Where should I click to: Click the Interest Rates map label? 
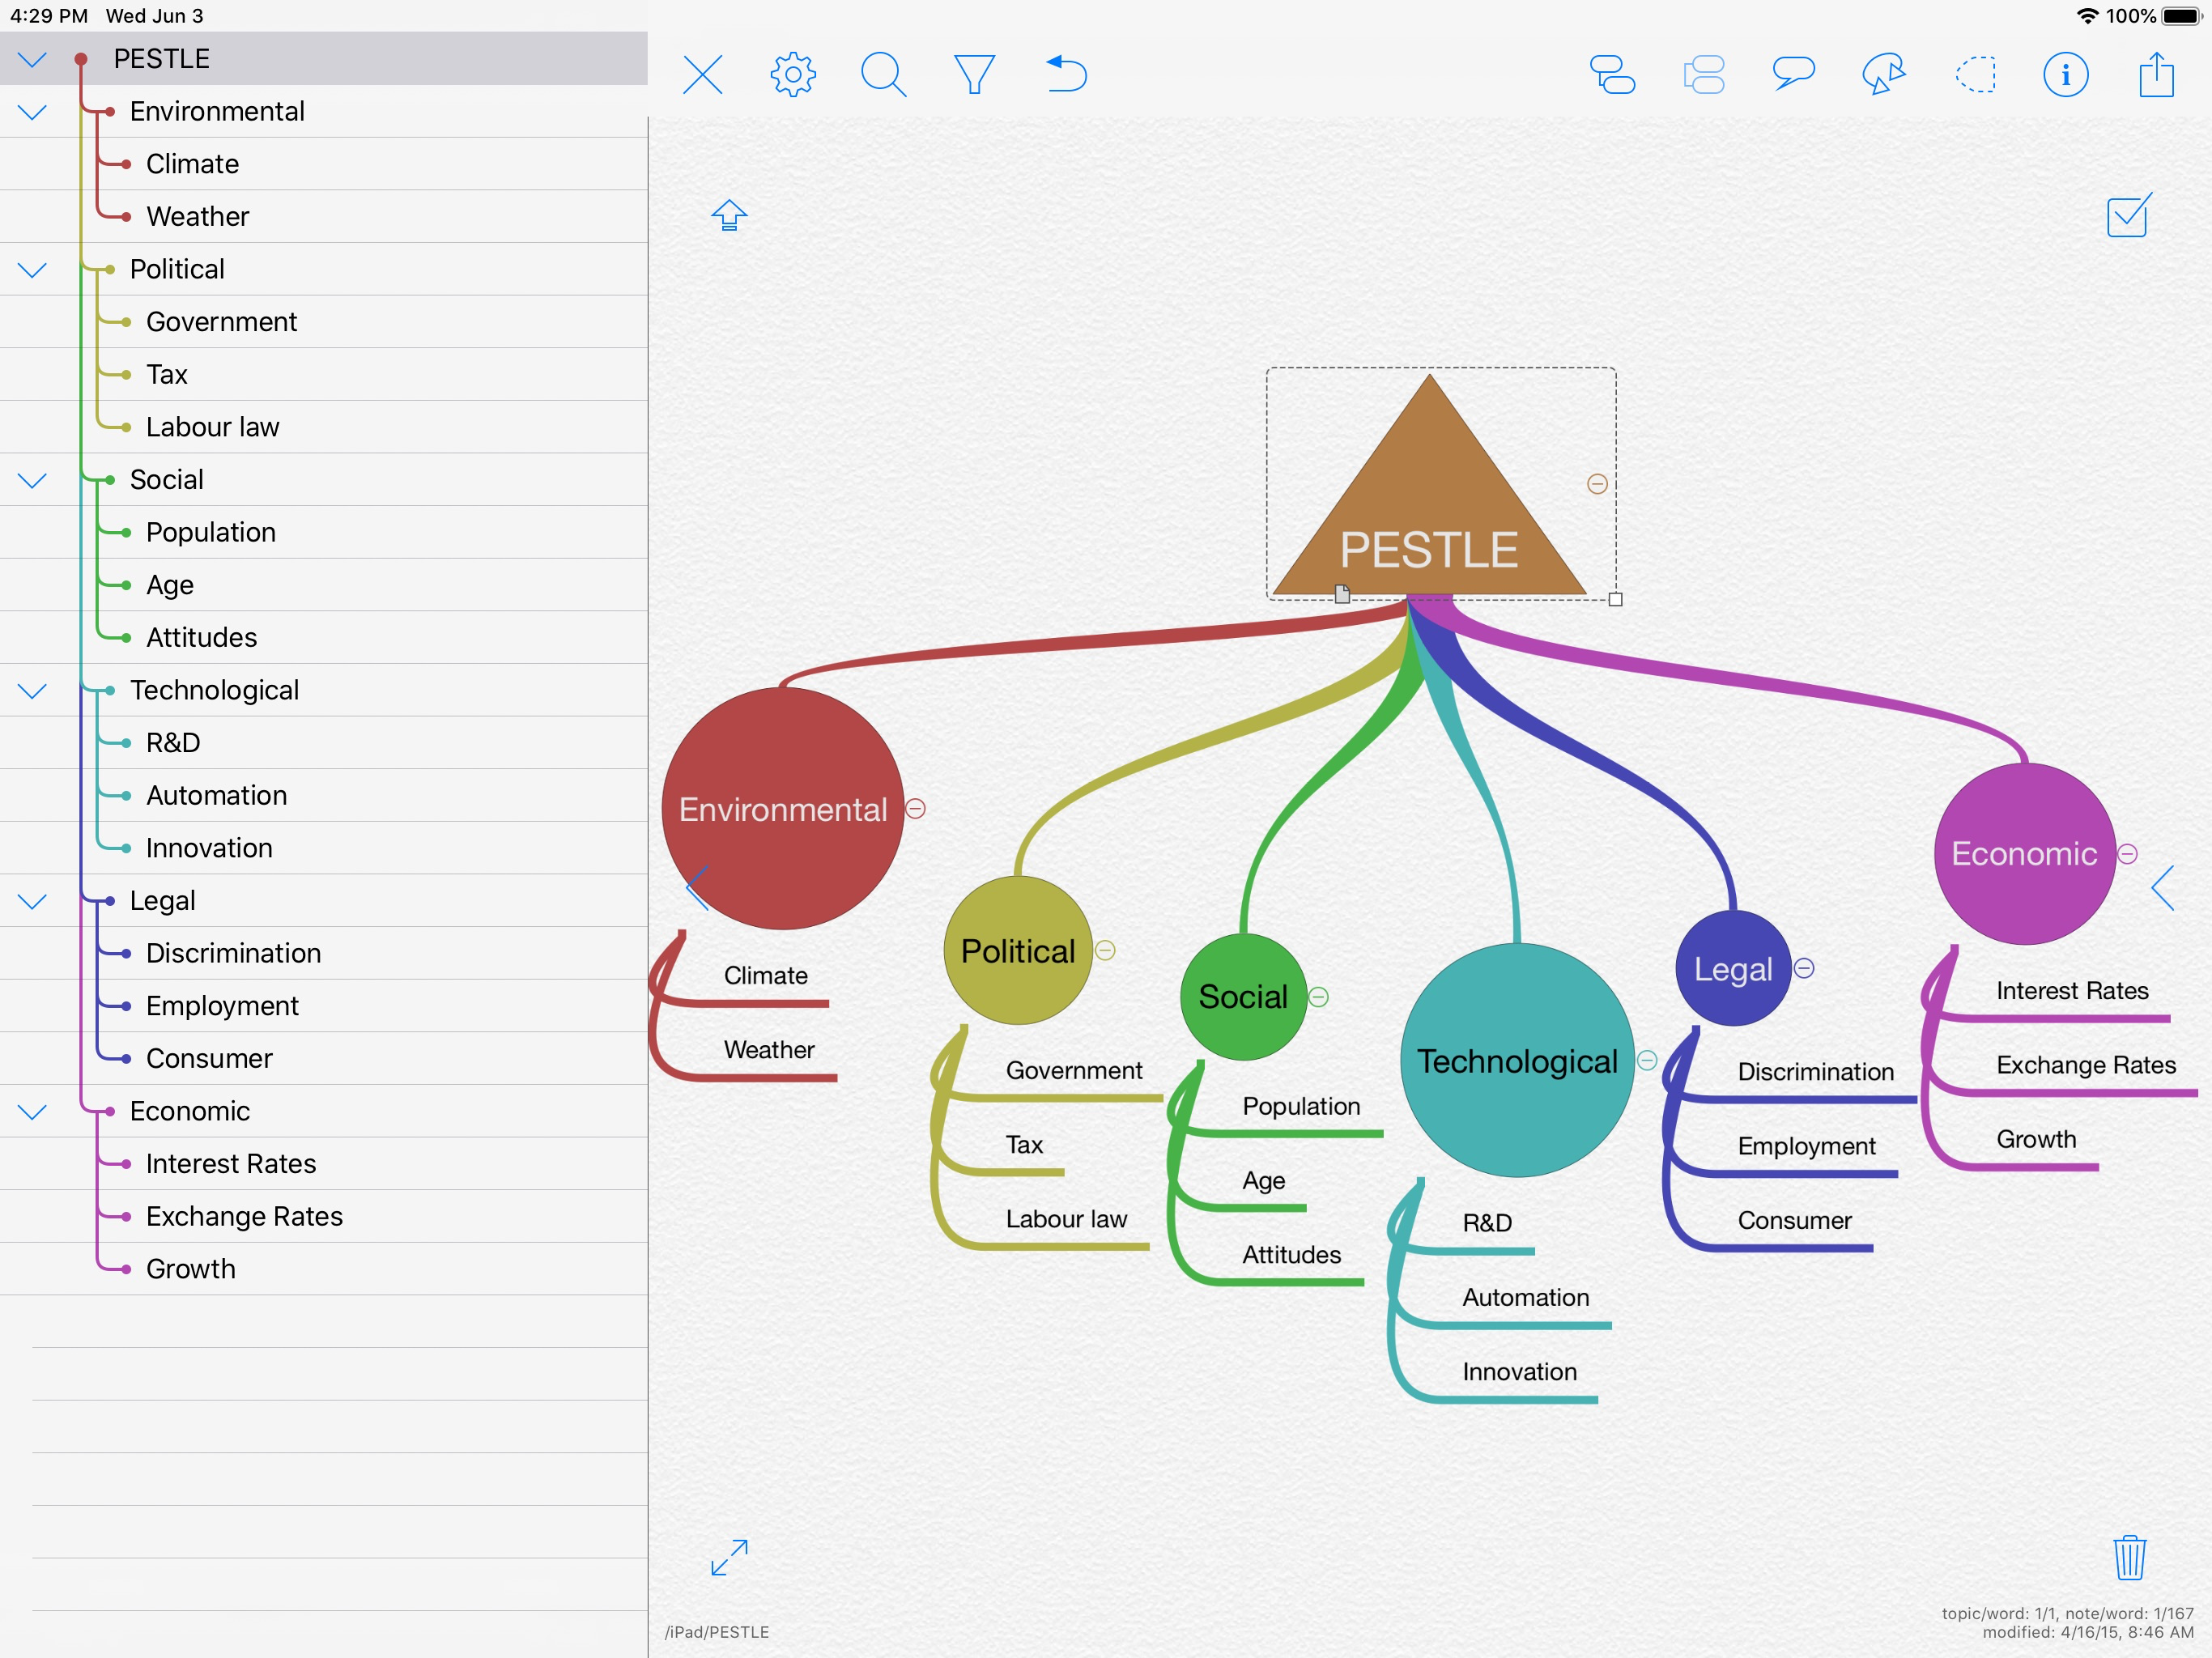(2071, 991)
